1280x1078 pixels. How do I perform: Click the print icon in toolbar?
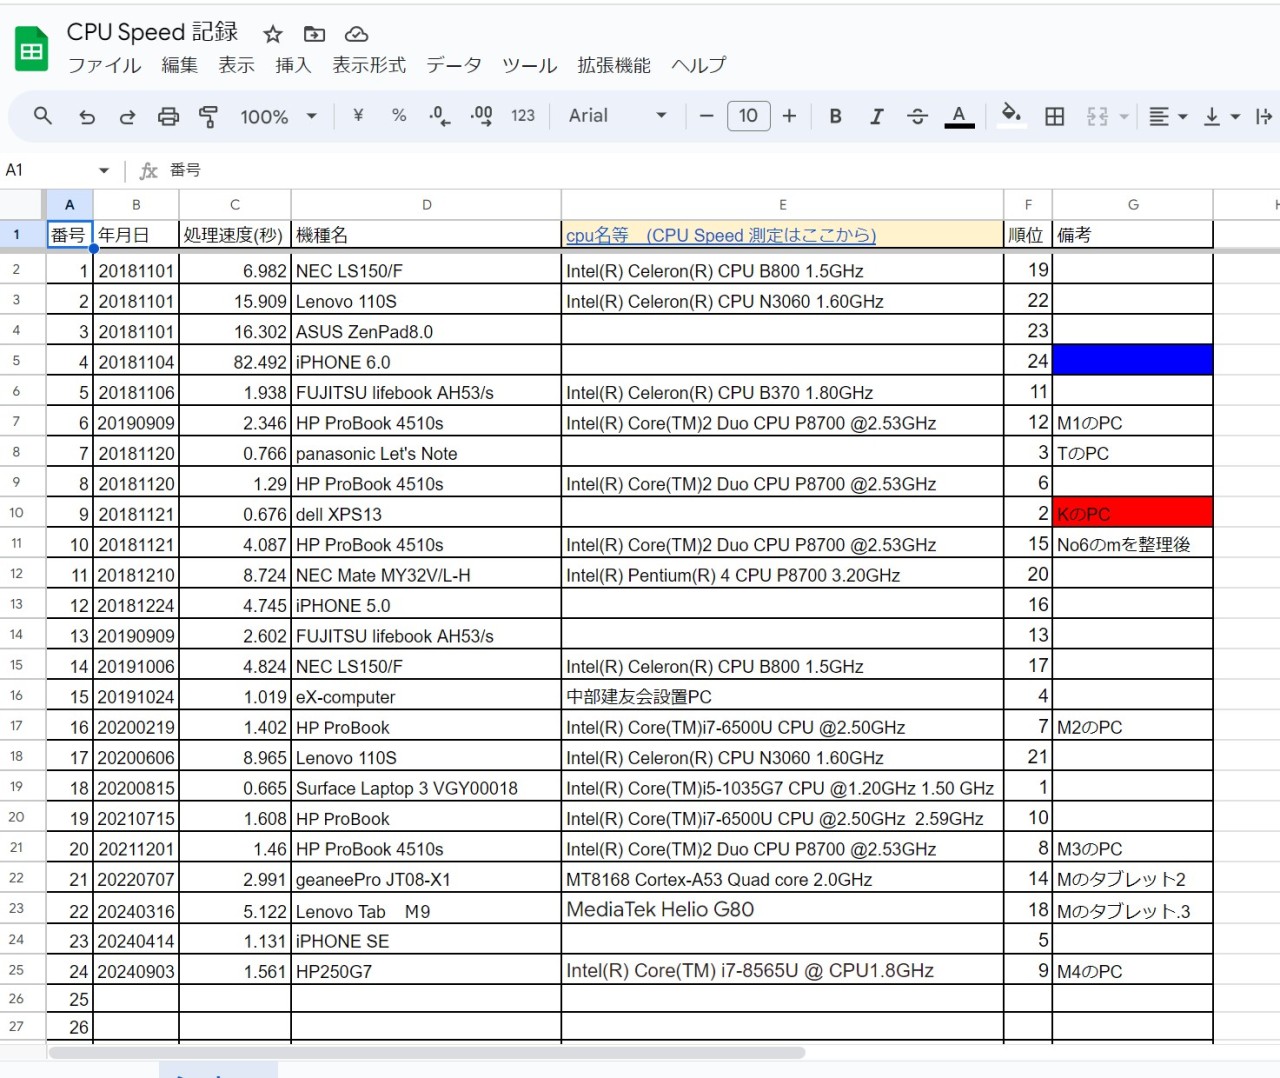[x=168, y=117]
